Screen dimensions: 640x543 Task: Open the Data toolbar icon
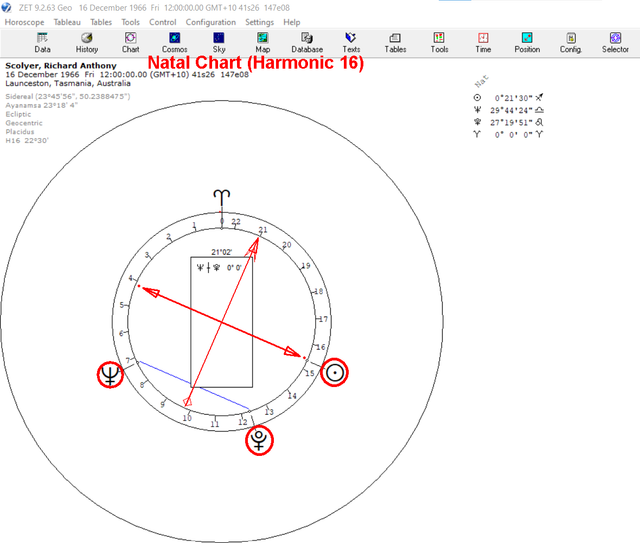click(x=42, y=43)
